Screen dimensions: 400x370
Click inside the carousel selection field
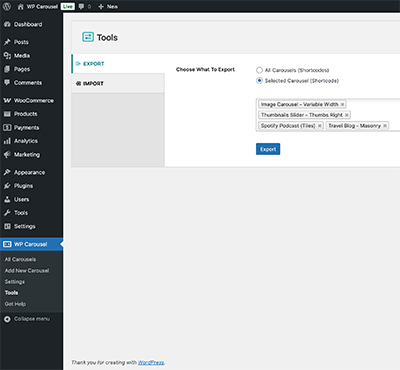pyautogui.click(x=328, y=115)
